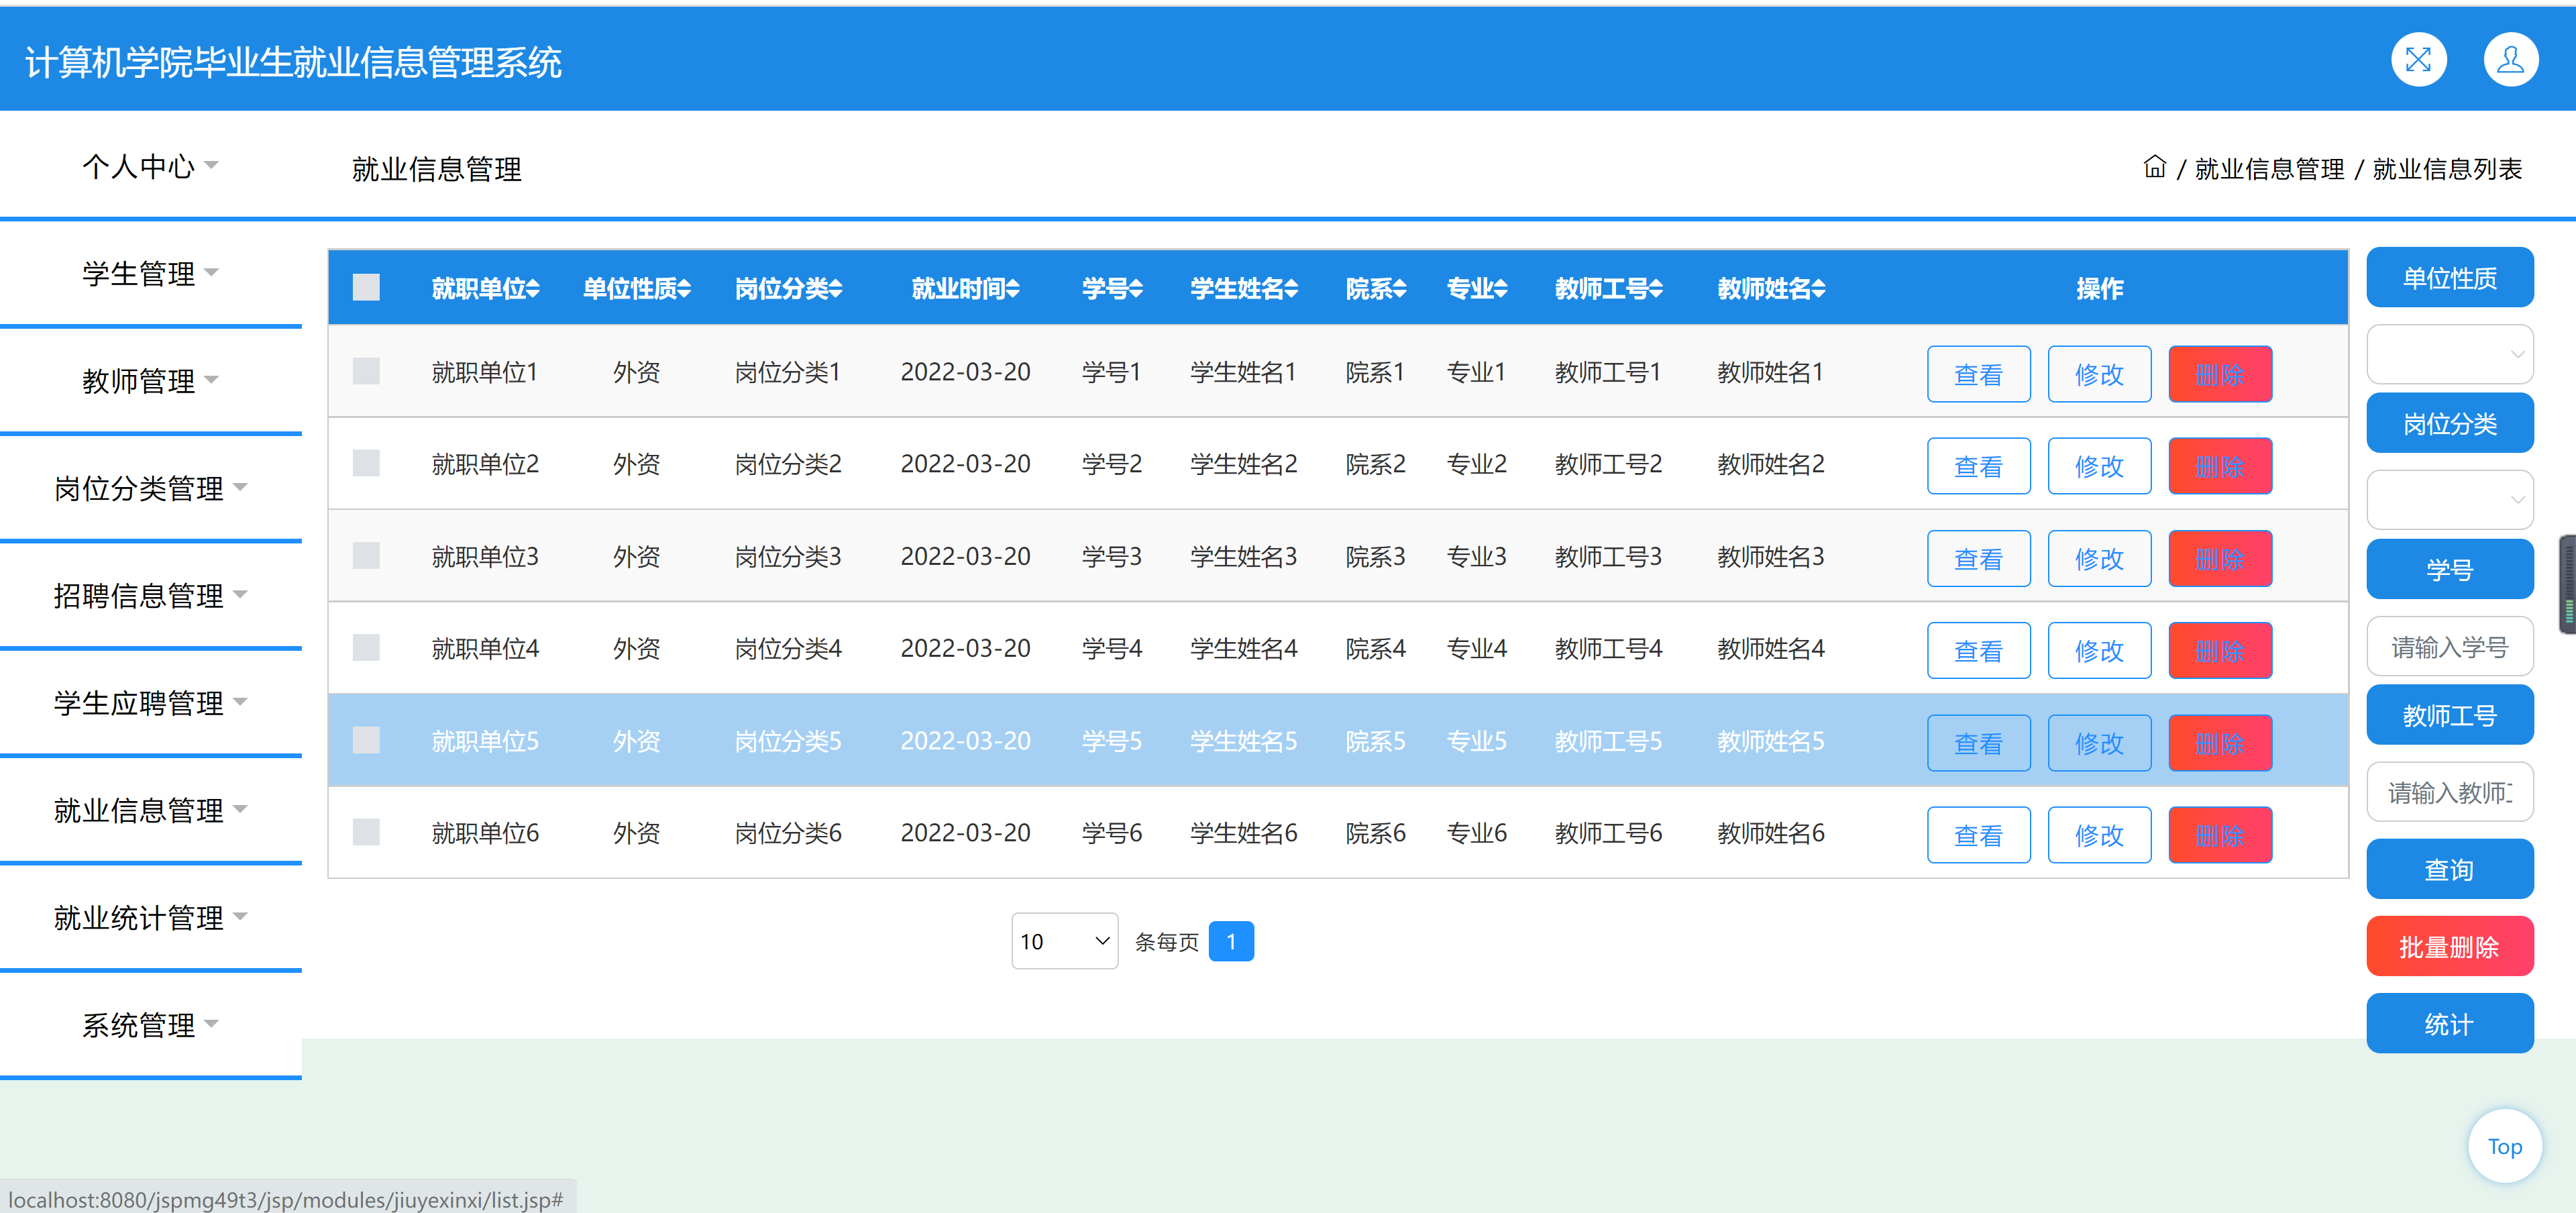Sort by 岗位分类 column arrows

pos(836,289)
